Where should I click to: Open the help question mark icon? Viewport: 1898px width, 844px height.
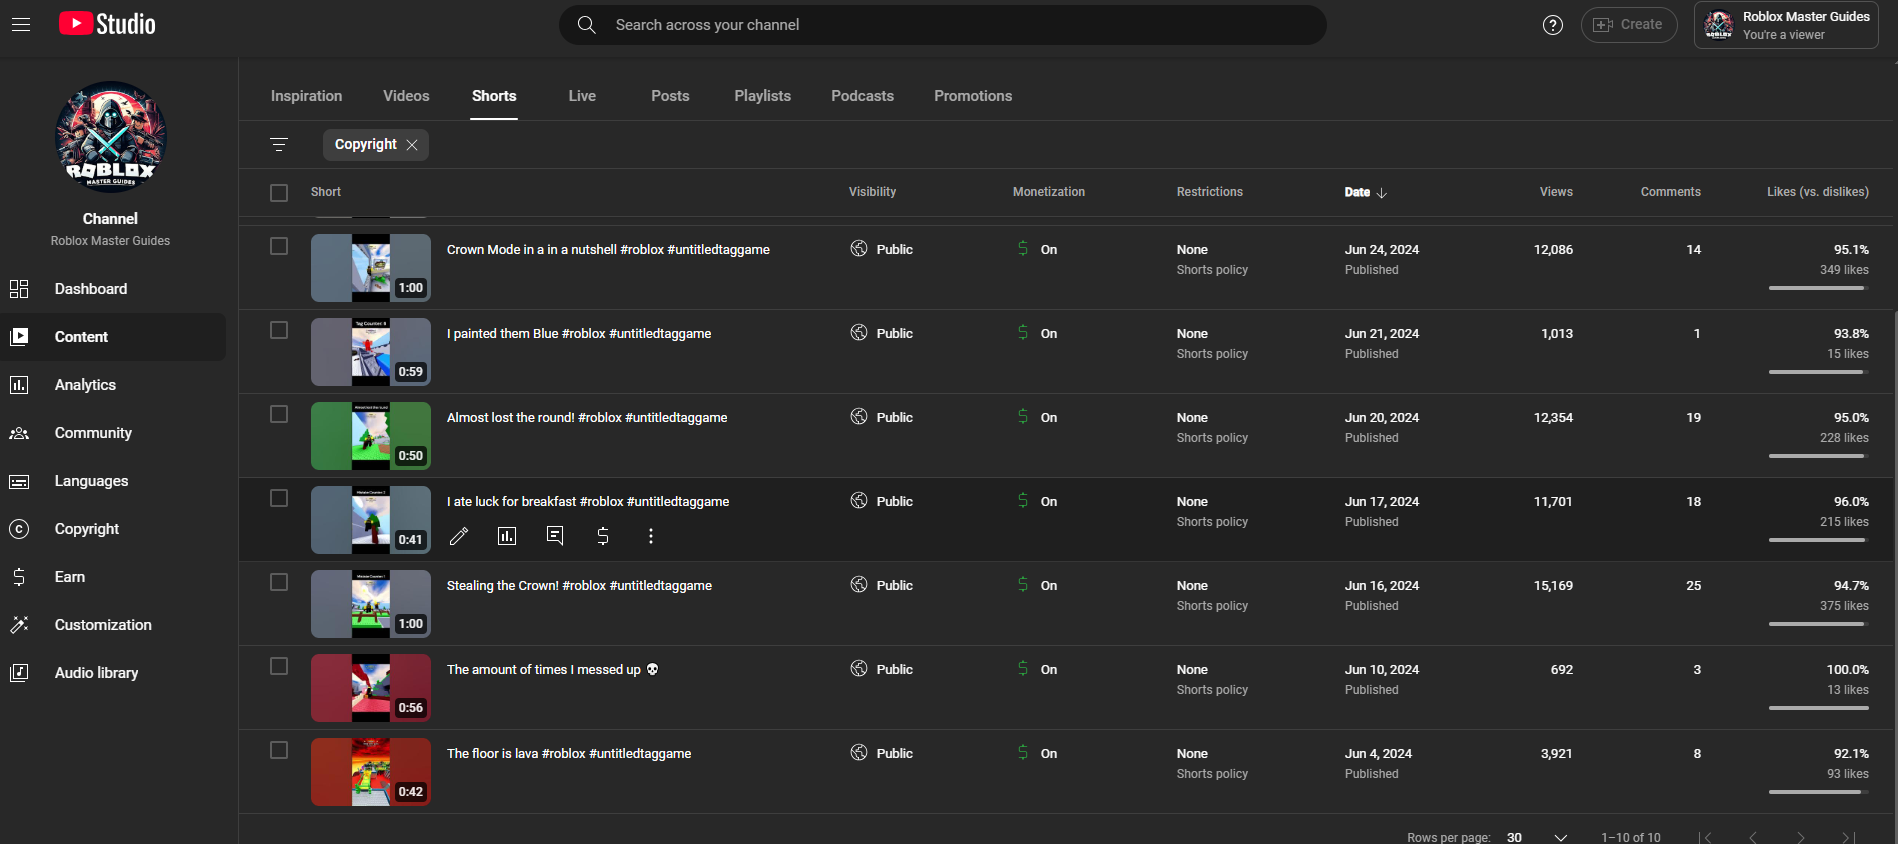pyautogui.click(x=1553, y=25)
